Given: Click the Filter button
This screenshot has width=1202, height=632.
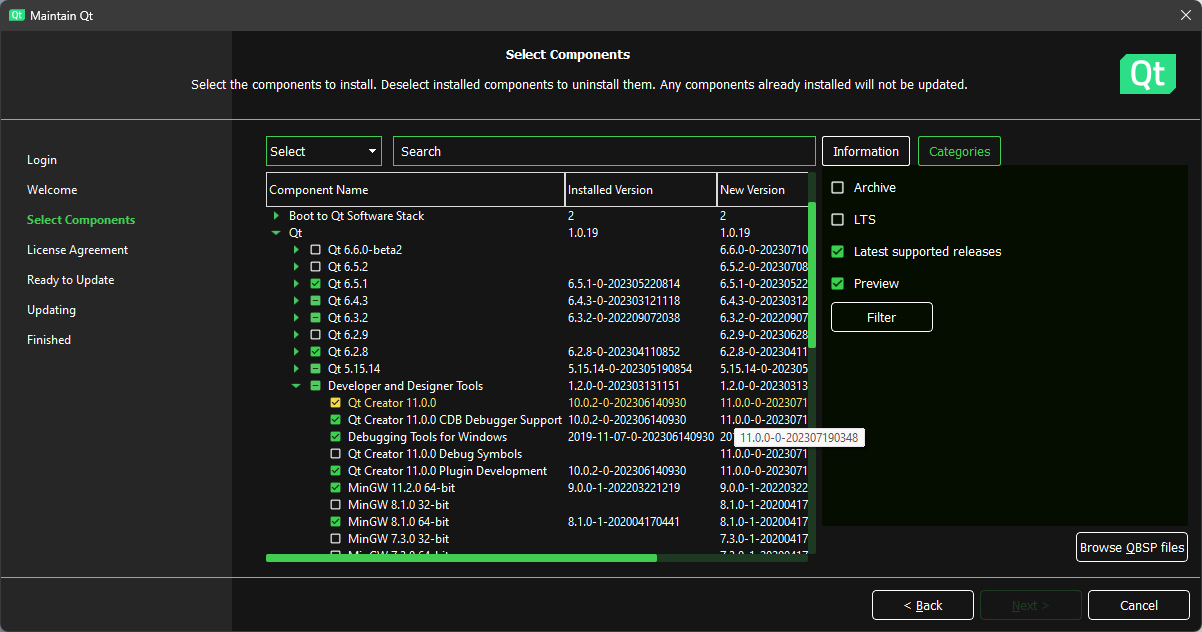Looking at the screenshot, I should (882, 317).
